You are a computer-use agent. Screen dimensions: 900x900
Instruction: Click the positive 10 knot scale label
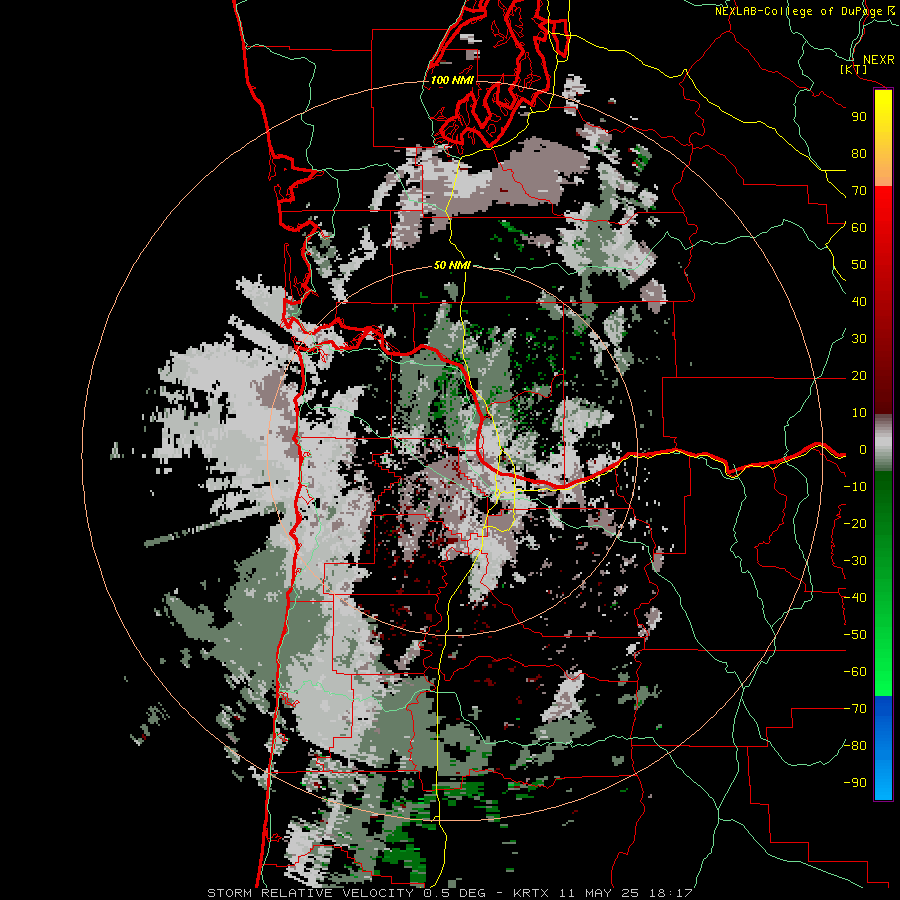tap(859, 413)
